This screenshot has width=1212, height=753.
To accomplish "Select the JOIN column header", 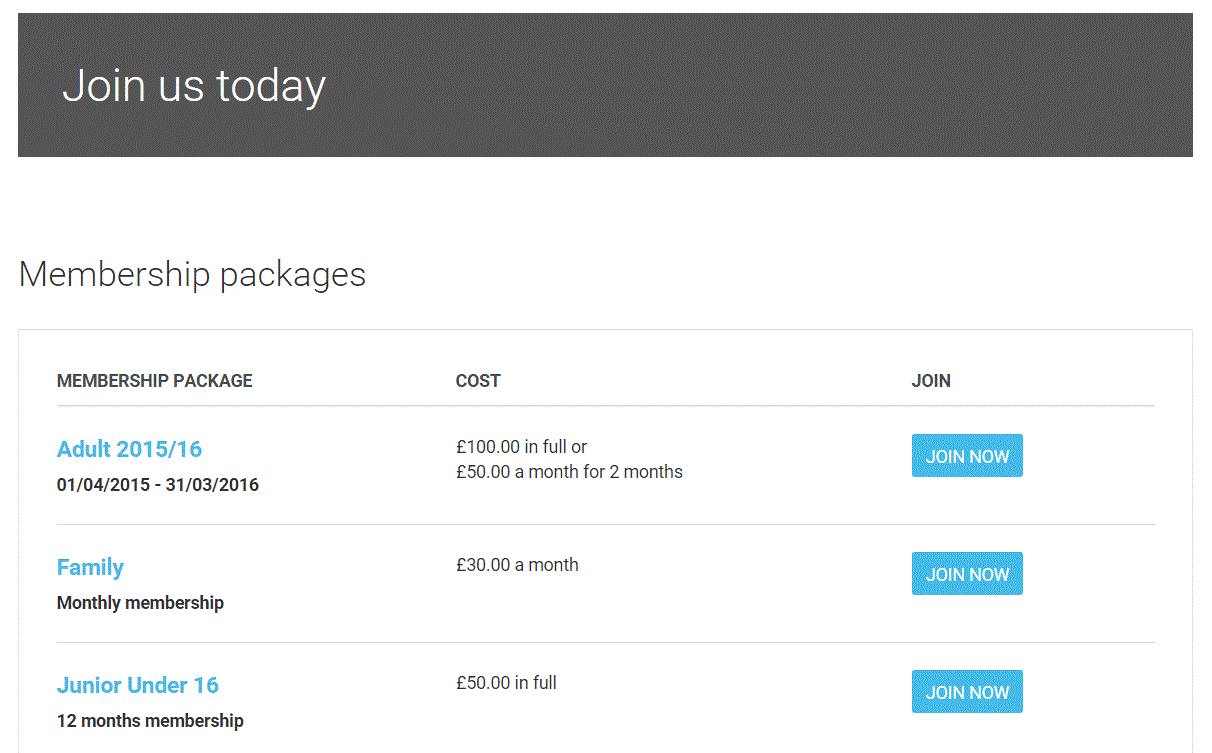I will pos(930,381).
